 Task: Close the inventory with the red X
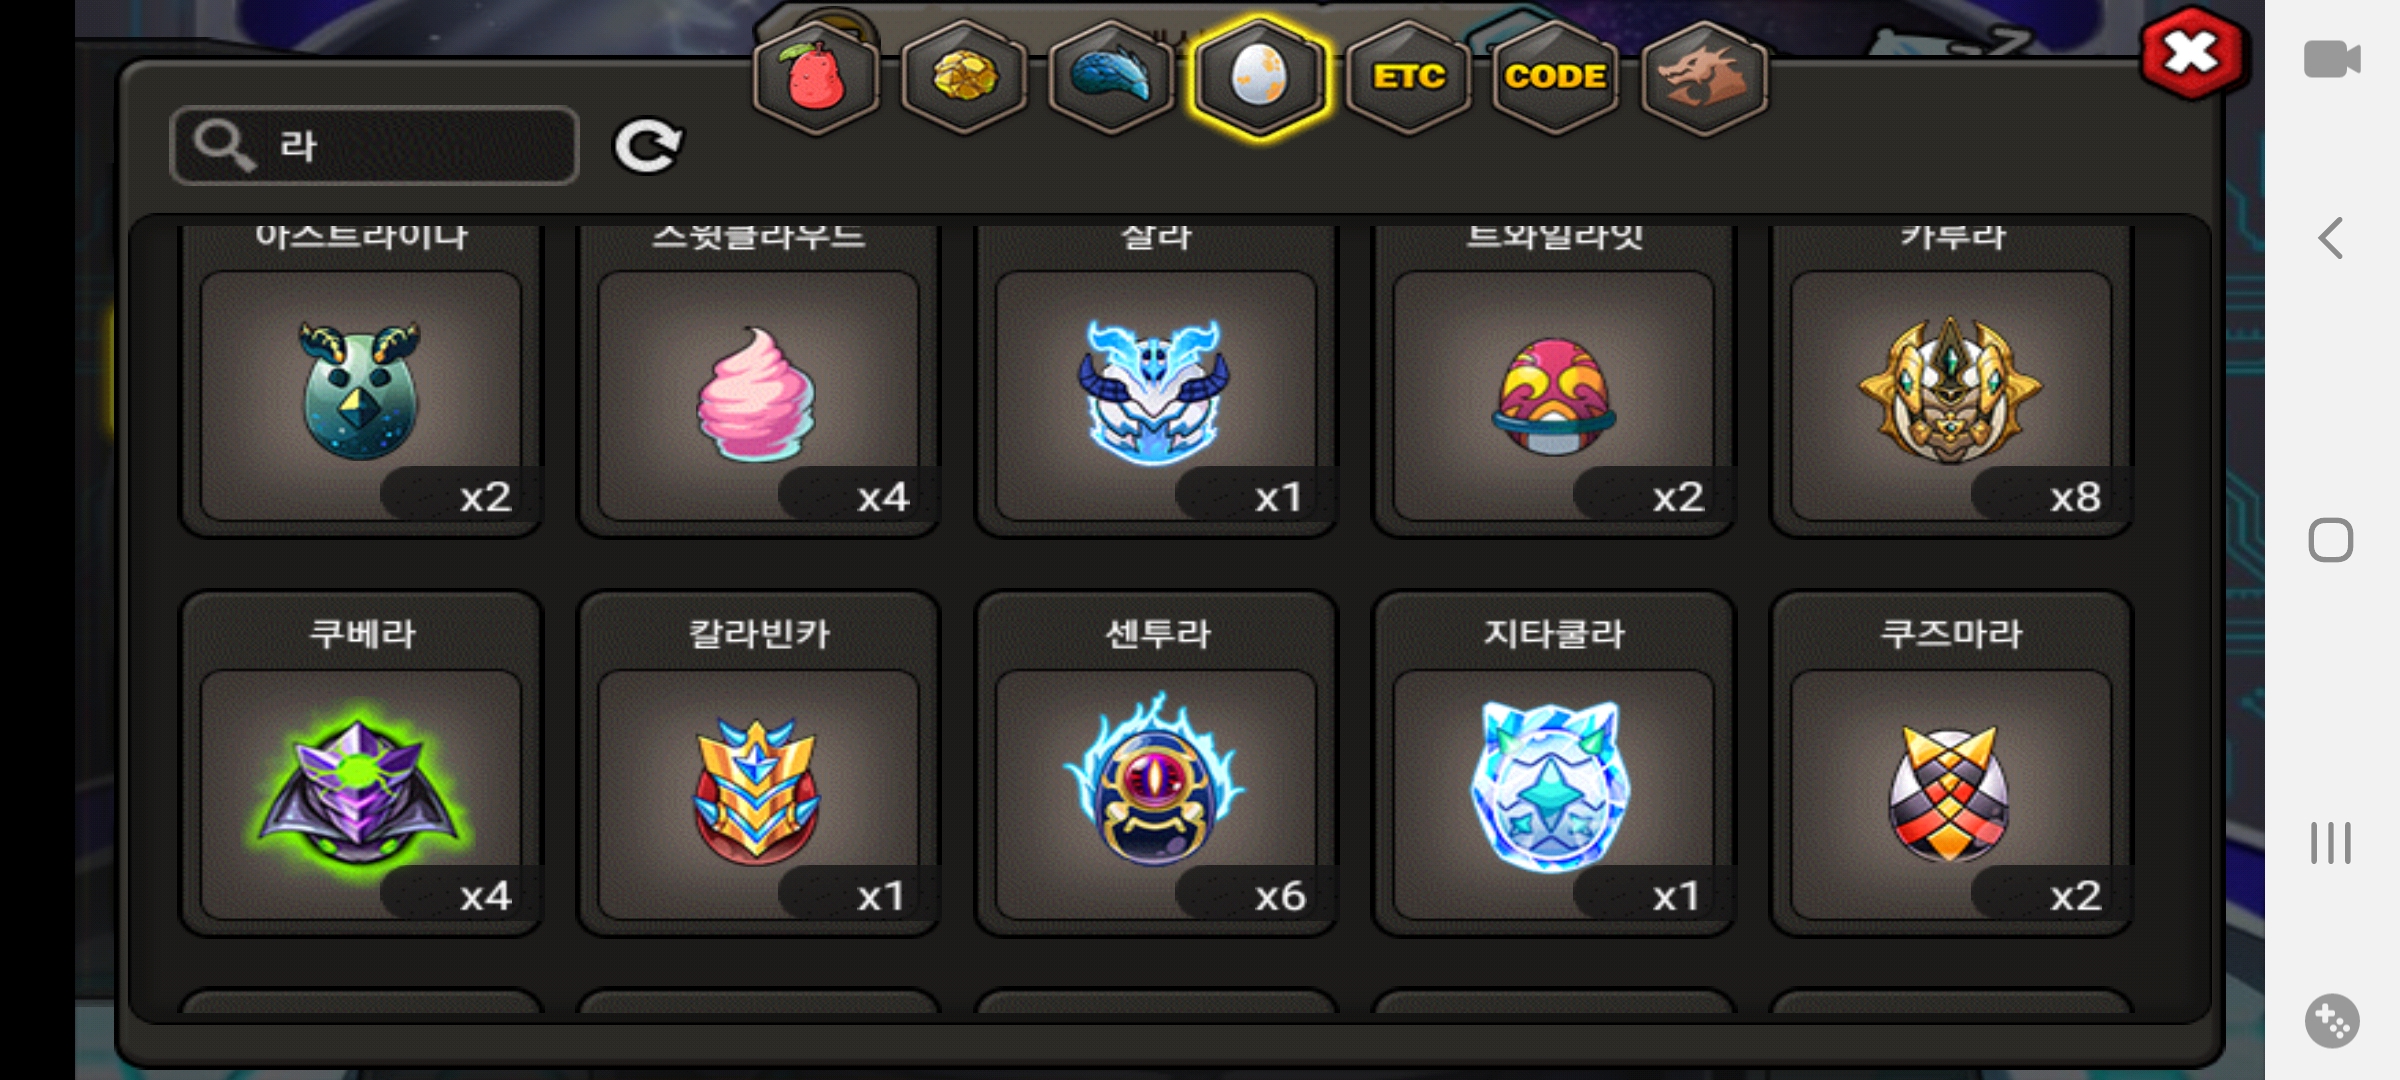(2192, 54)
